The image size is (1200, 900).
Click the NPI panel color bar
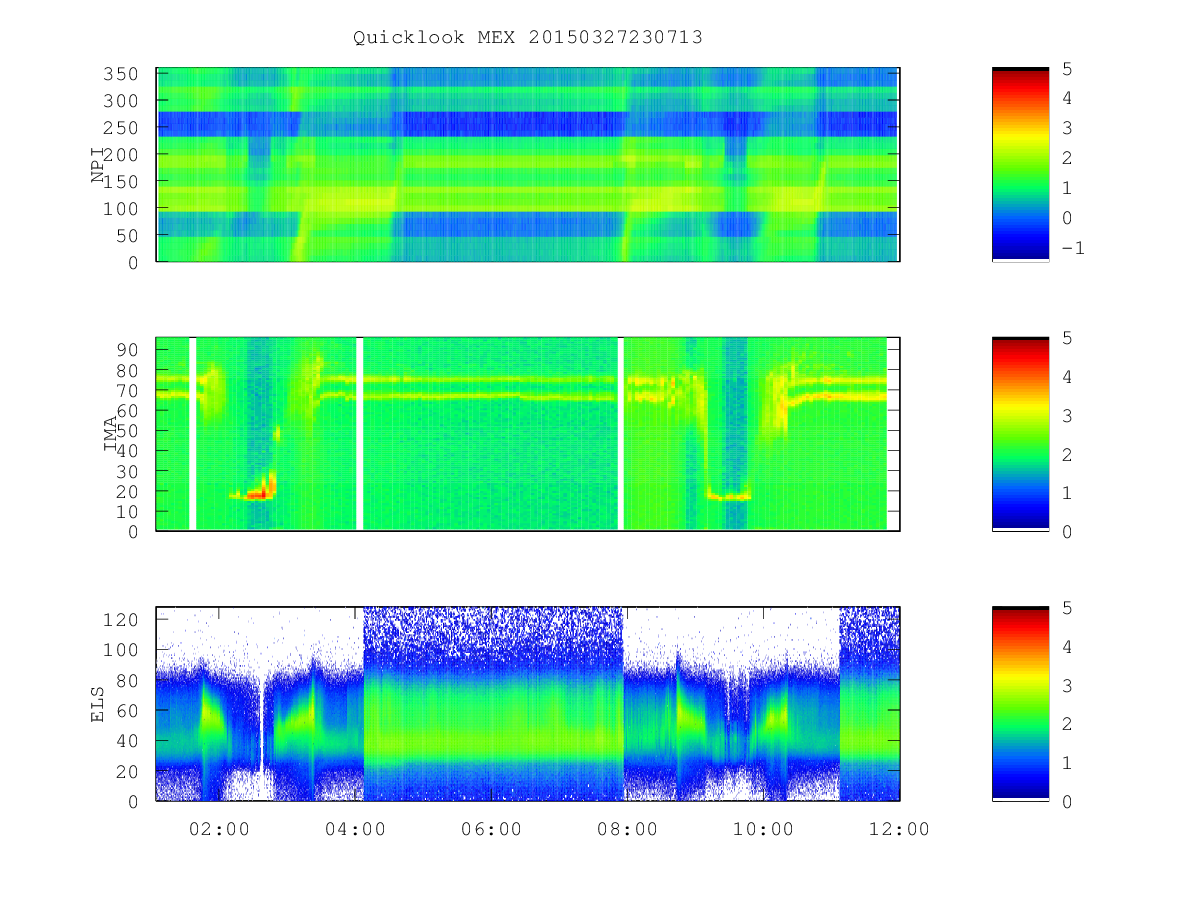1020,165
